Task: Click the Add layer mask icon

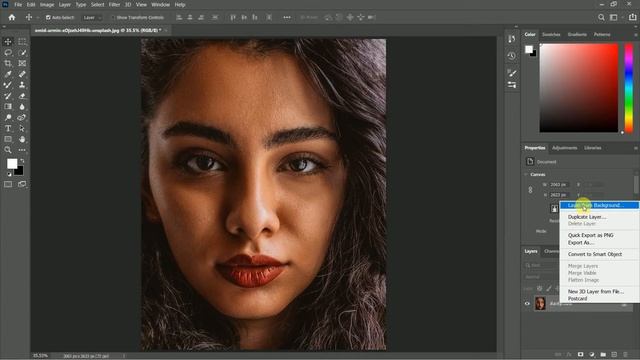Action: pyautogui.click(x=580, y=354)
